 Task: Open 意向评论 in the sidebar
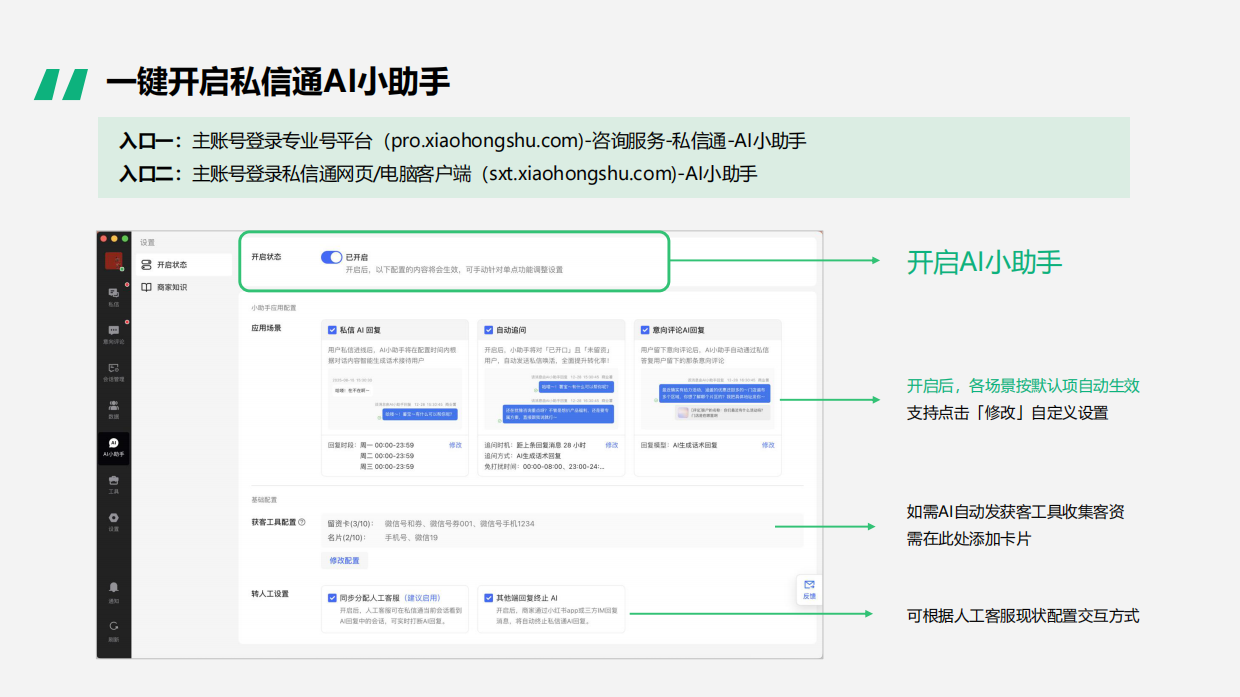113,333
